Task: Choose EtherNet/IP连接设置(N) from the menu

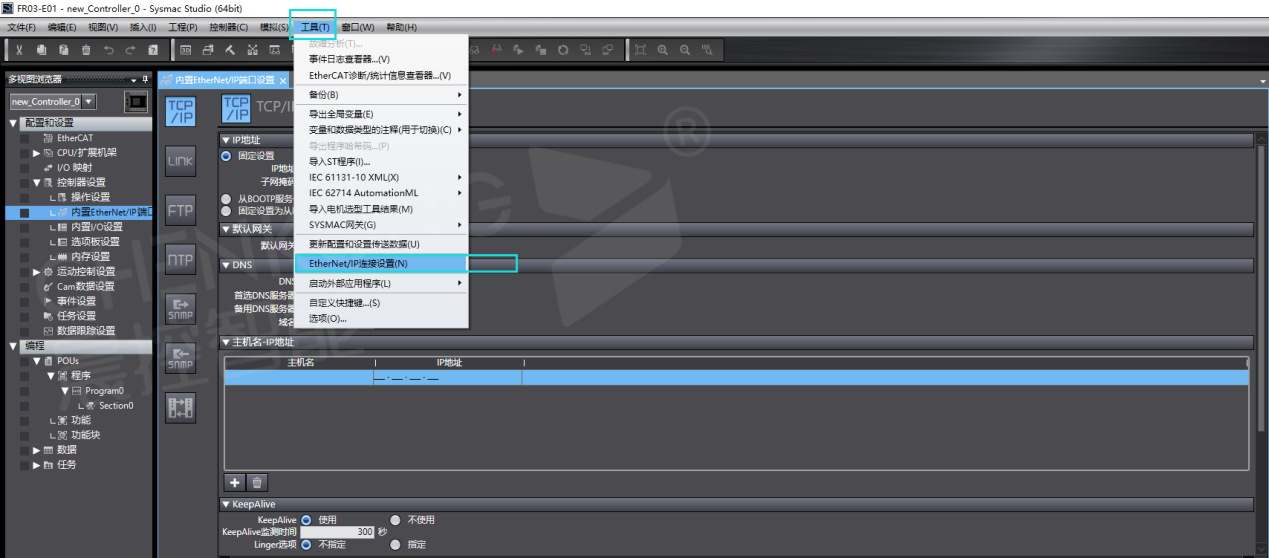Action: [x=381, y=263]
